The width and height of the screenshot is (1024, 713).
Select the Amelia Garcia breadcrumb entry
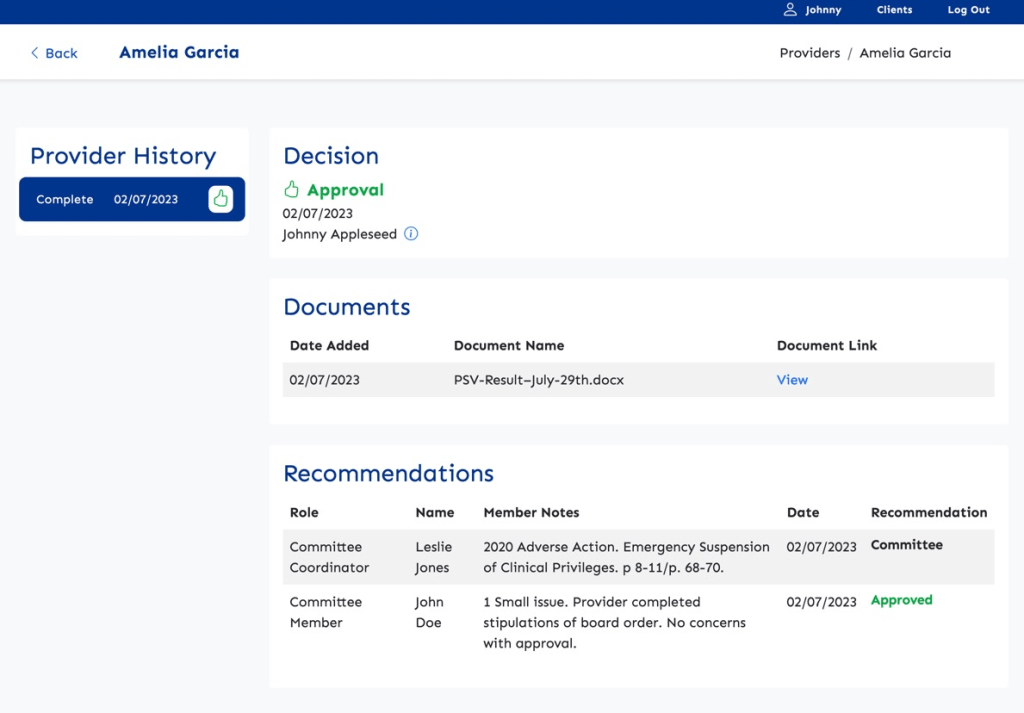(905, 52)
